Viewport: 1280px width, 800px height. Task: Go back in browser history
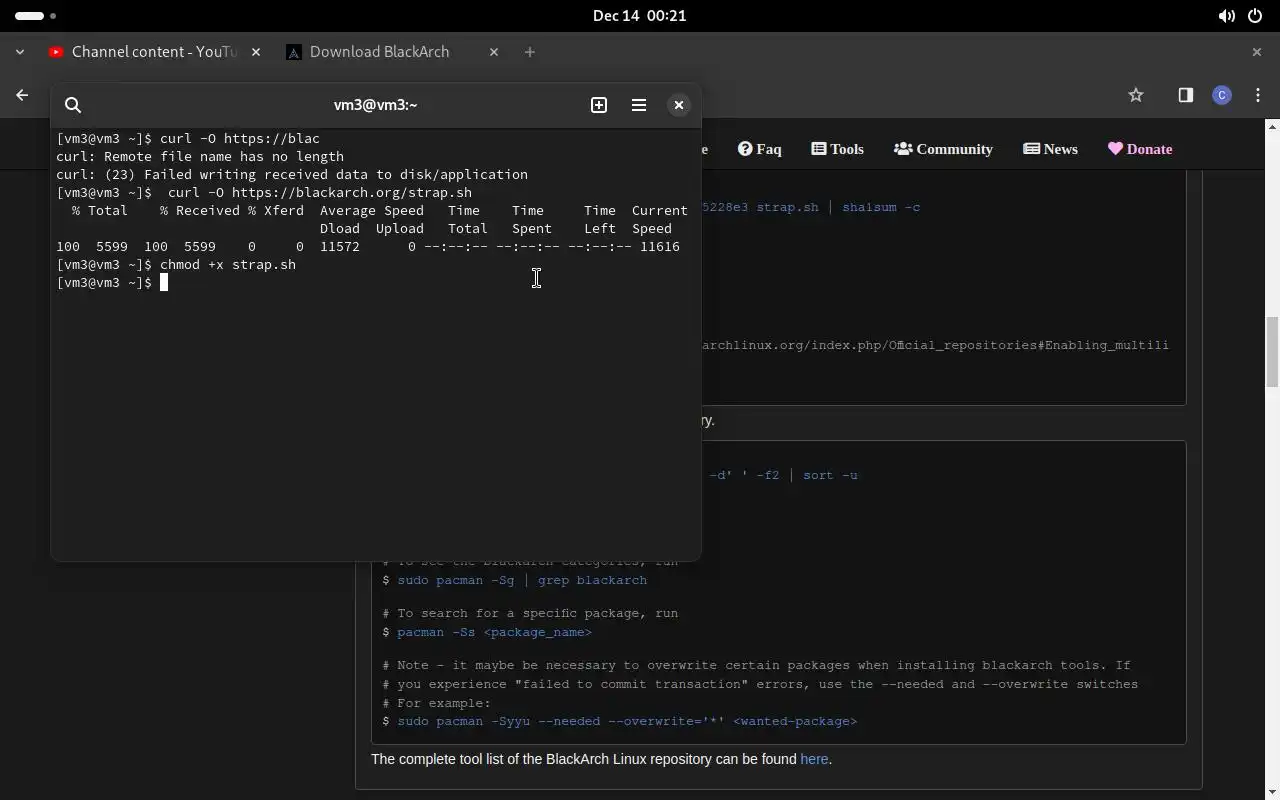(22, 95)
